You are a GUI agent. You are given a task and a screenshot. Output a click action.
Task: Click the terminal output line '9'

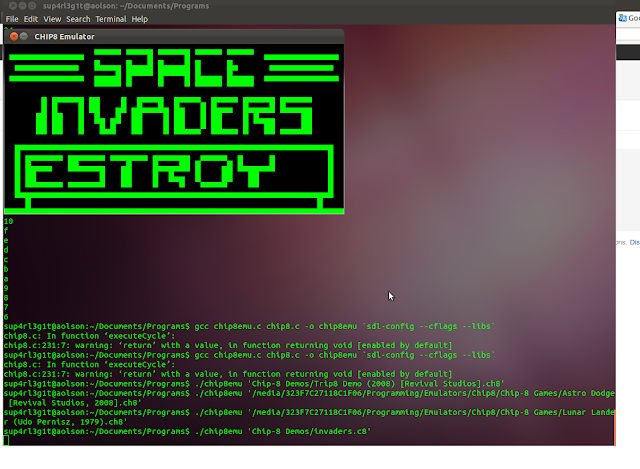6,288
